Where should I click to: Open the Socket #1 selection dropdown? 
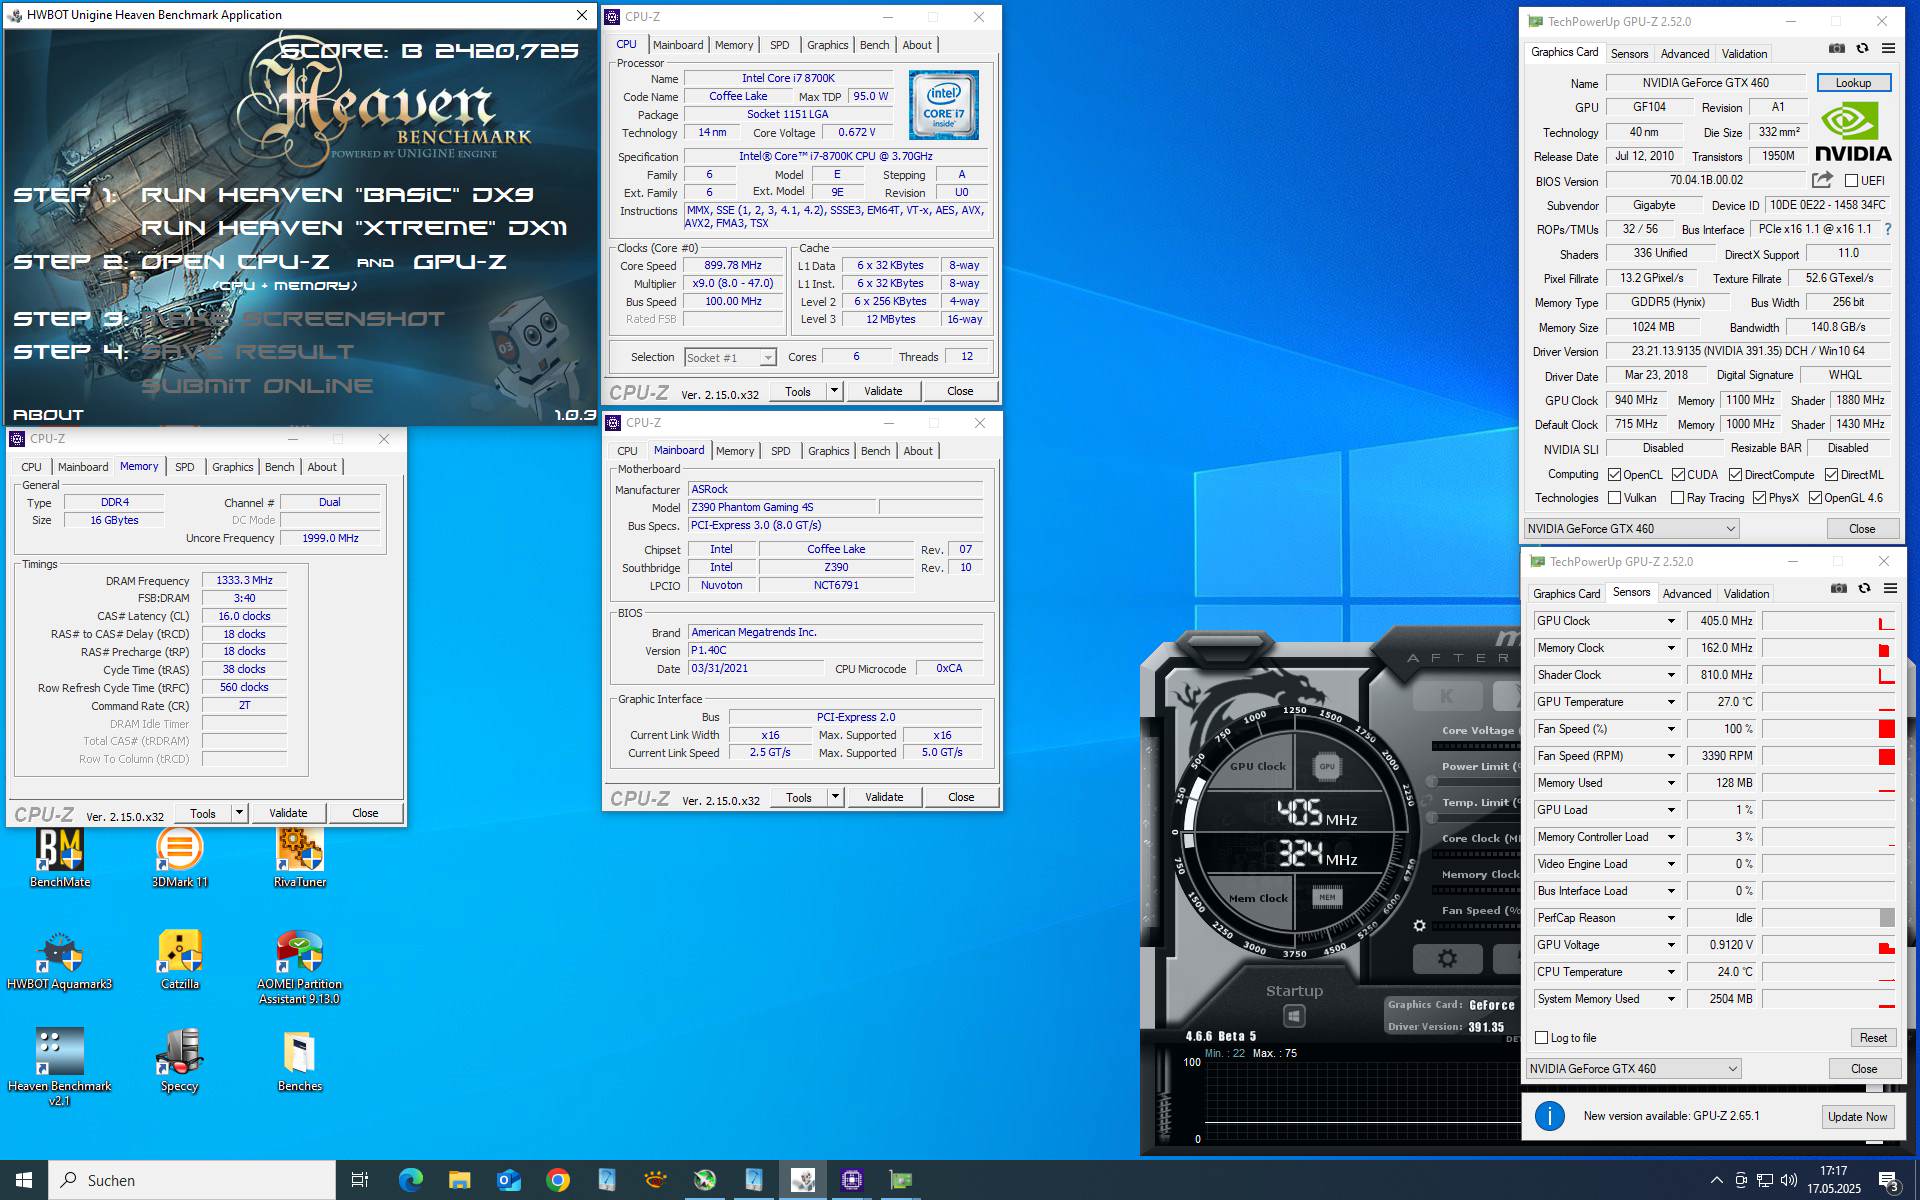tap(730, 358)
